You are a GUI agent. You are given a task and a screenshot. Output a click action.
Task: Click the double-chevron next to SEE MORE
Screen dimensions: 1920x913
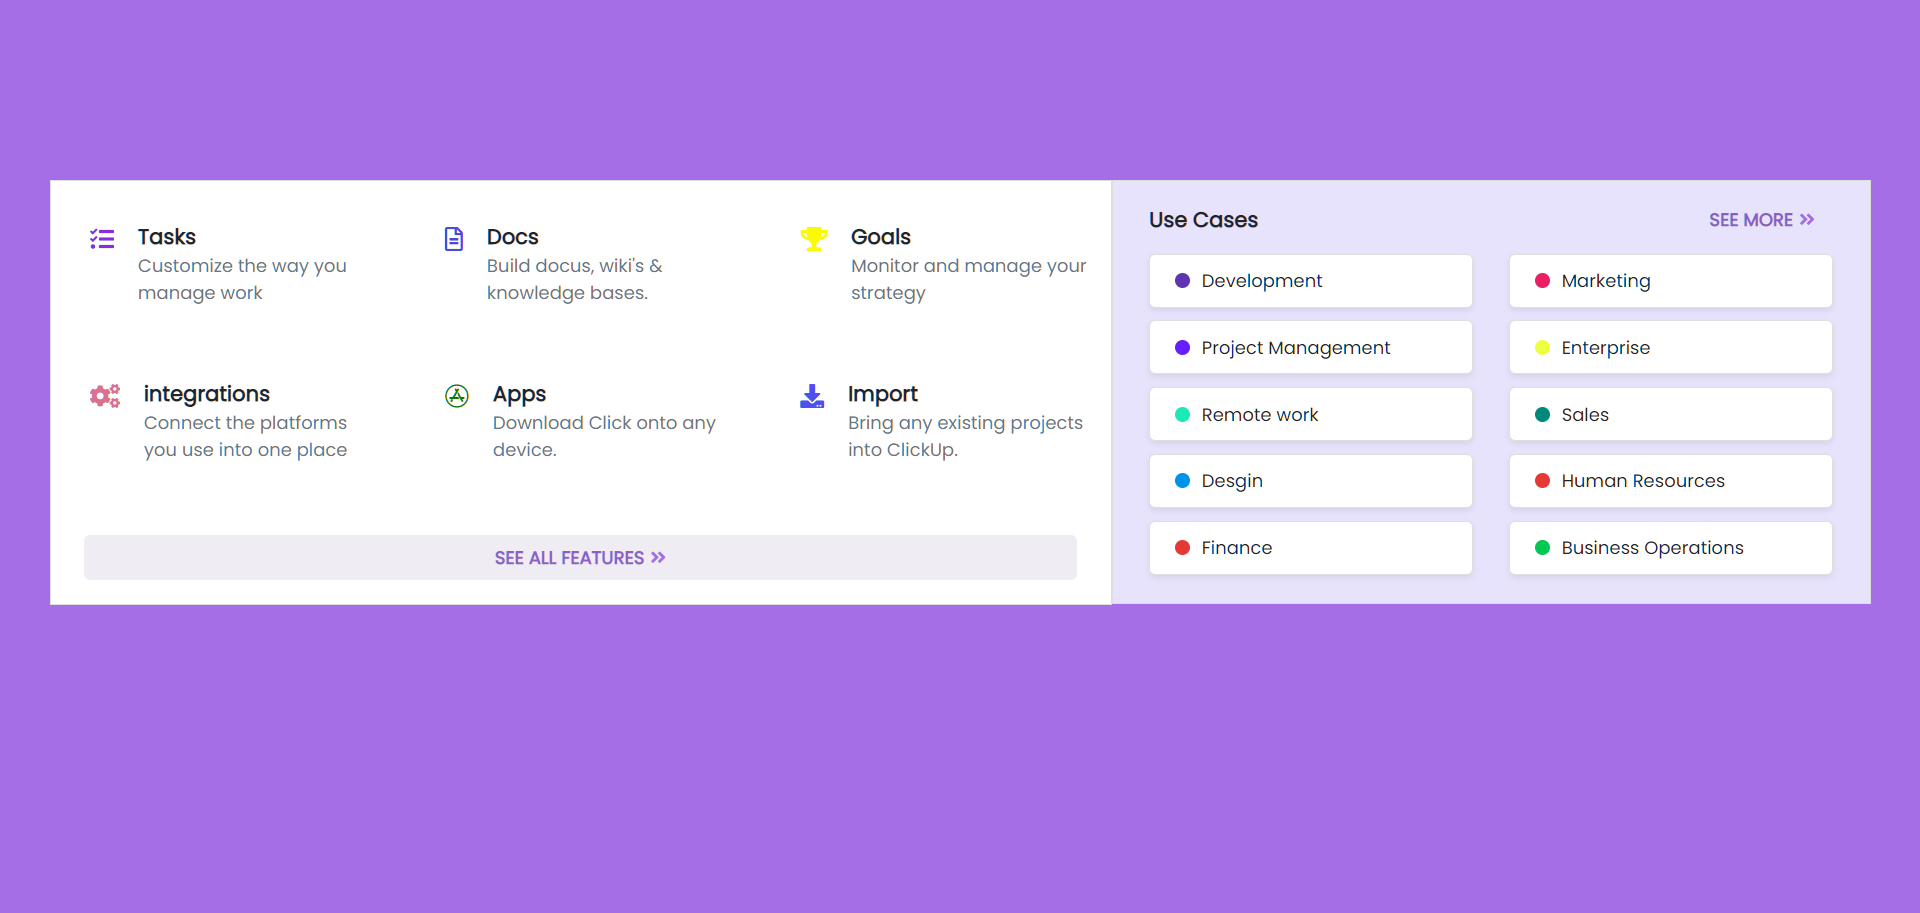1807,219
